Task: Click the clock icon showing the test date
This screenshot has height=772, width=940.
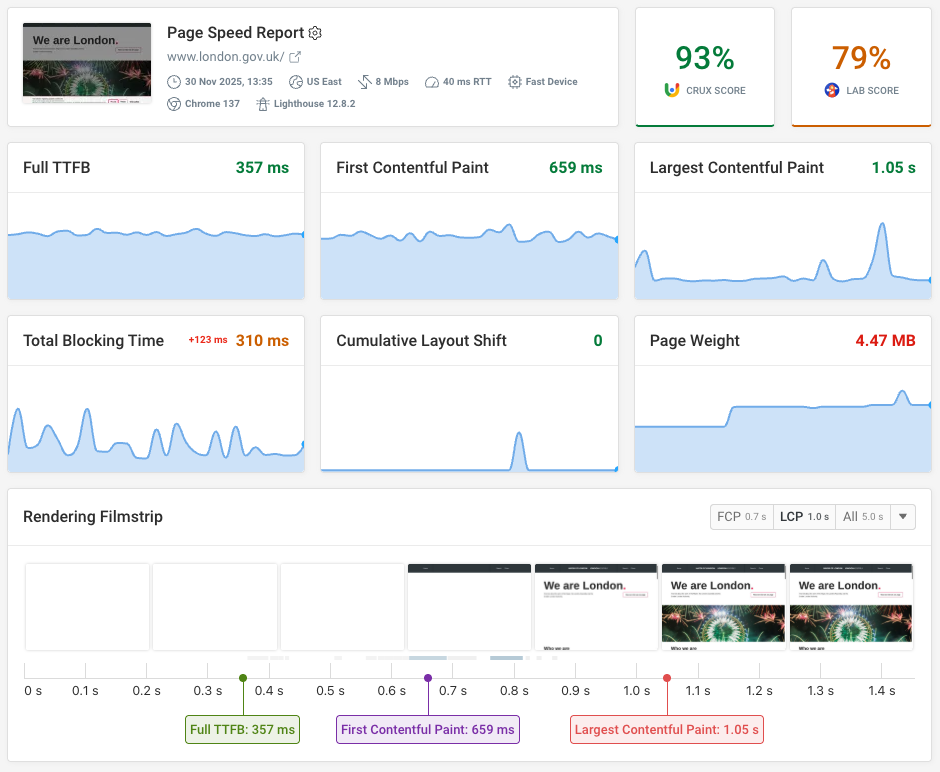Action: tap(173, 82)
